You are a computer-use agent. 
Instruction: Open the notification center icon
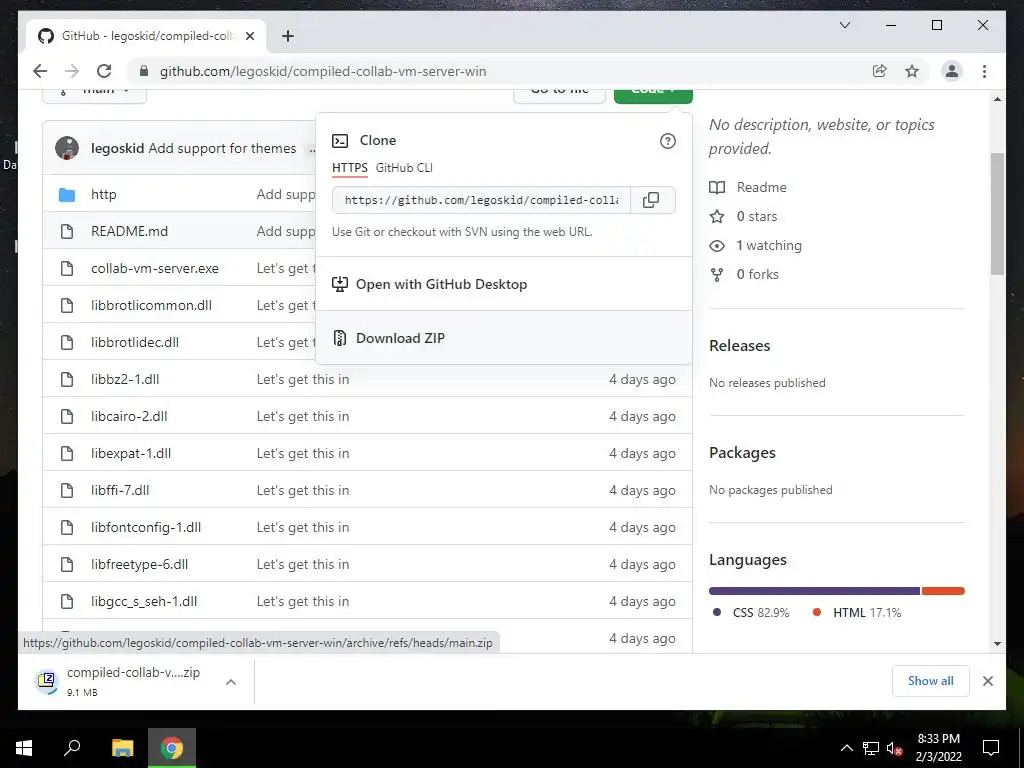991,748
